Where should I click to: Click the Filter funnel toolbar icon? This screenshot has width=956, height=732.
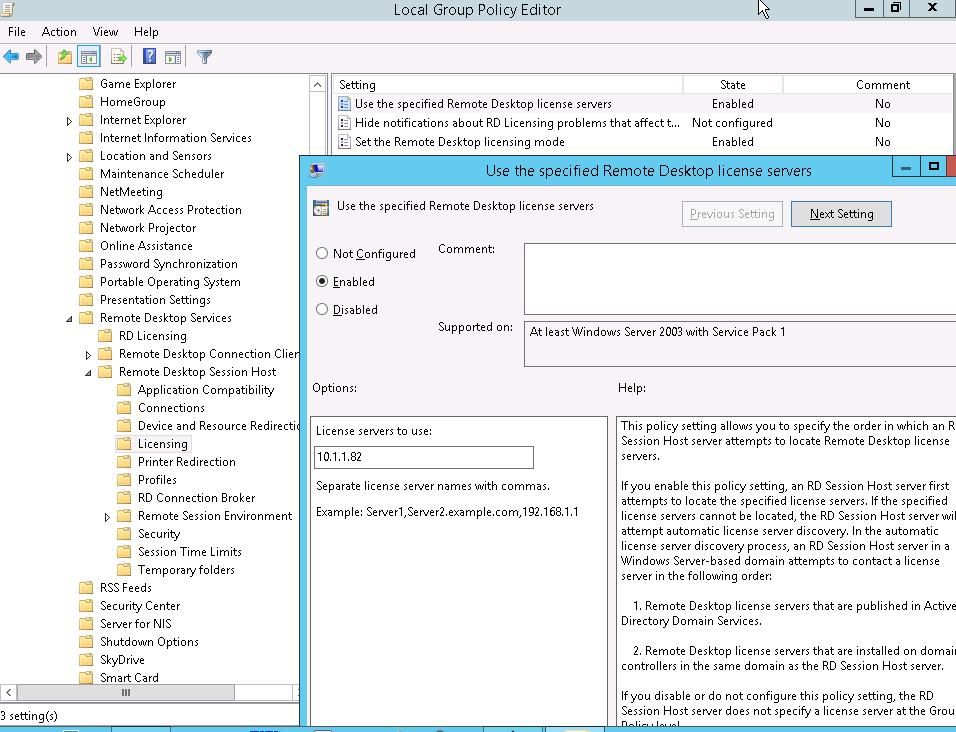[204, 57]
